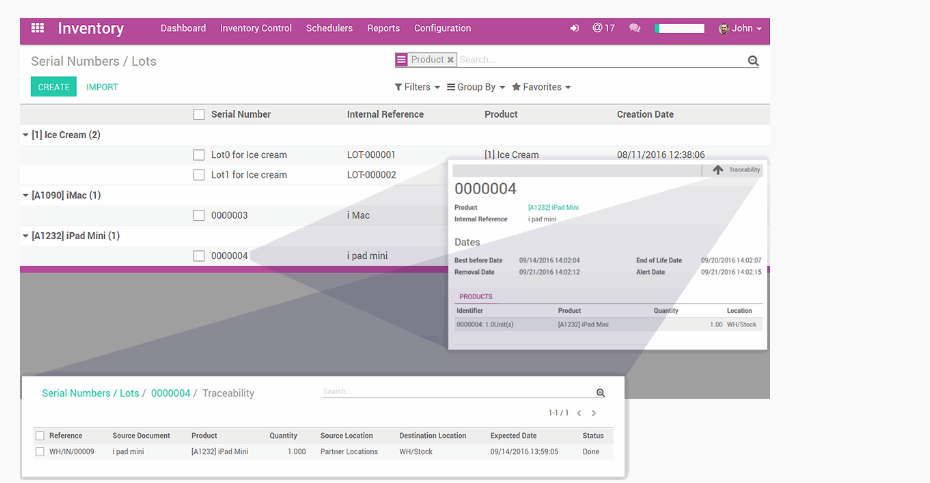930x483 pixels.
Task: Open the Configuration menu
Action: click(442, 28)
